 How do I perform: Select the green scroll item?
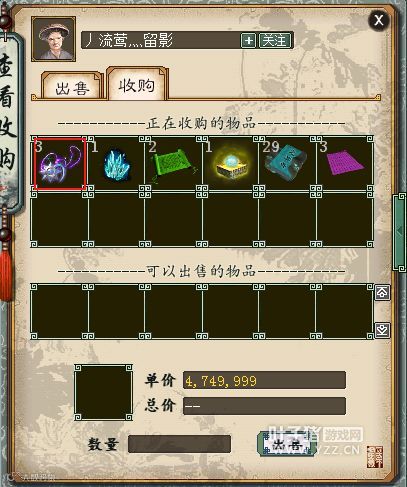click(173, 164)
